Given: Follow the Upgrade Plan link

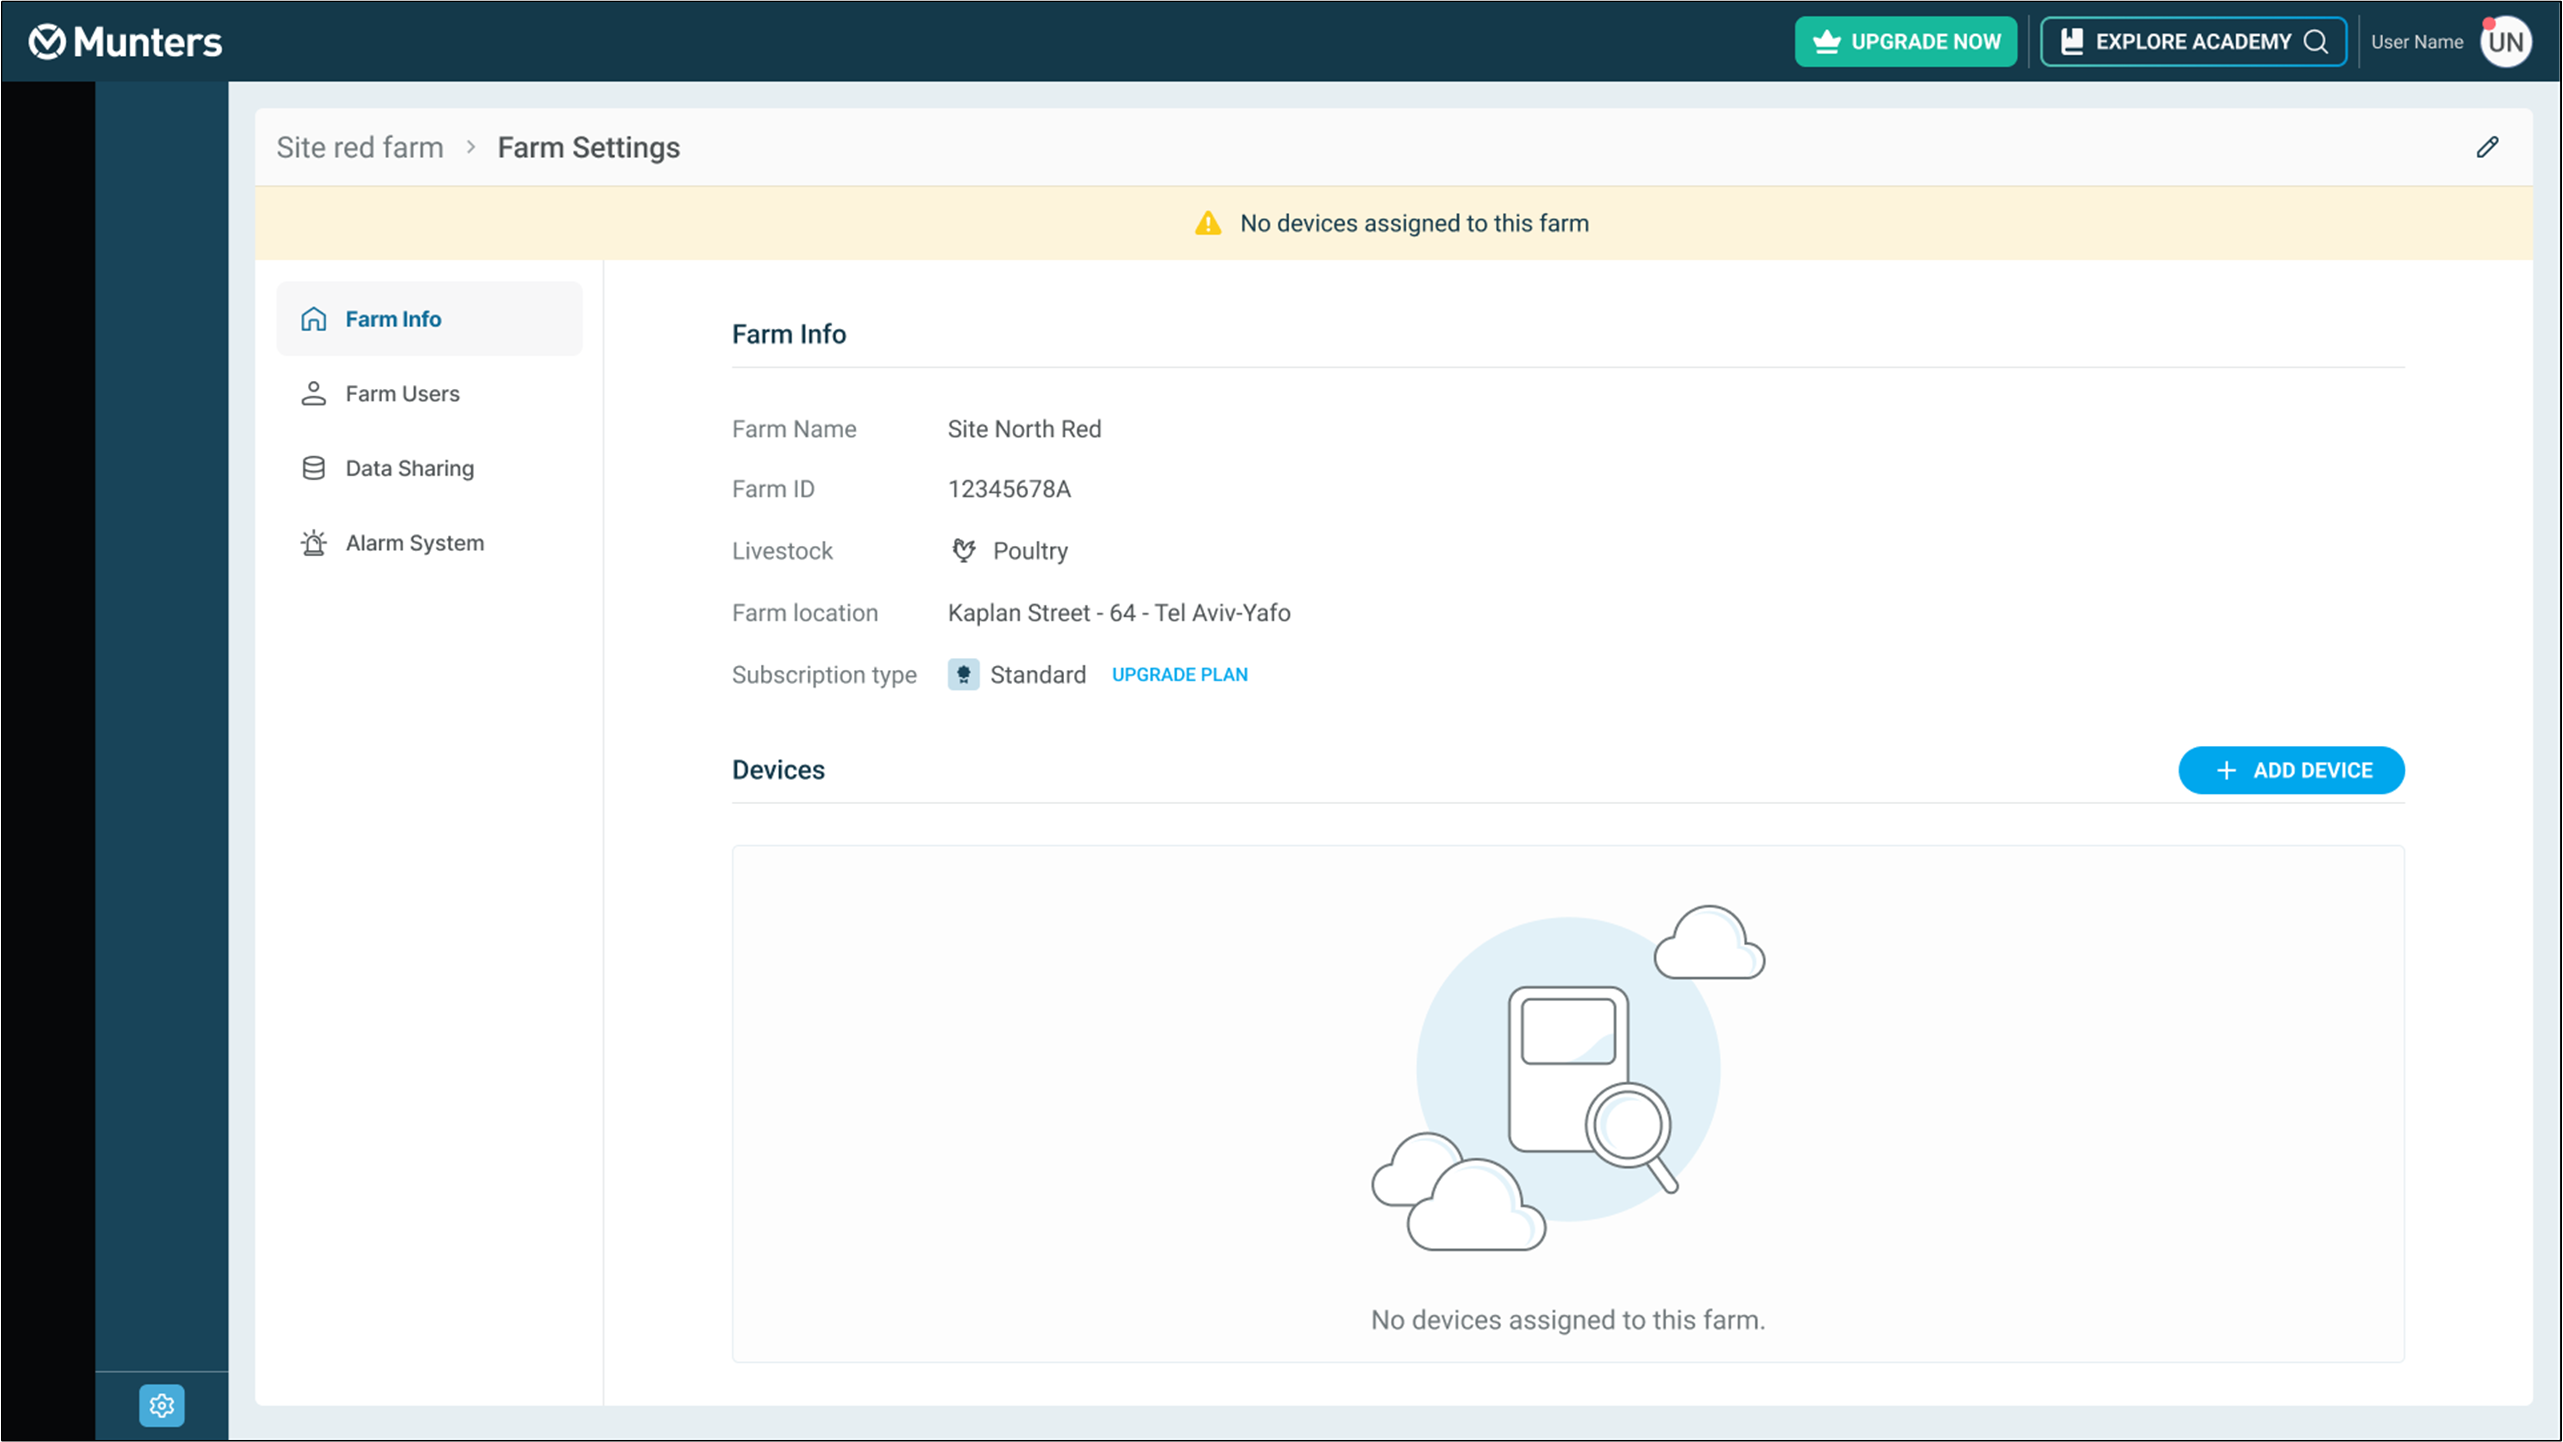Looking at the screenshot, I should coord(1179,675).
